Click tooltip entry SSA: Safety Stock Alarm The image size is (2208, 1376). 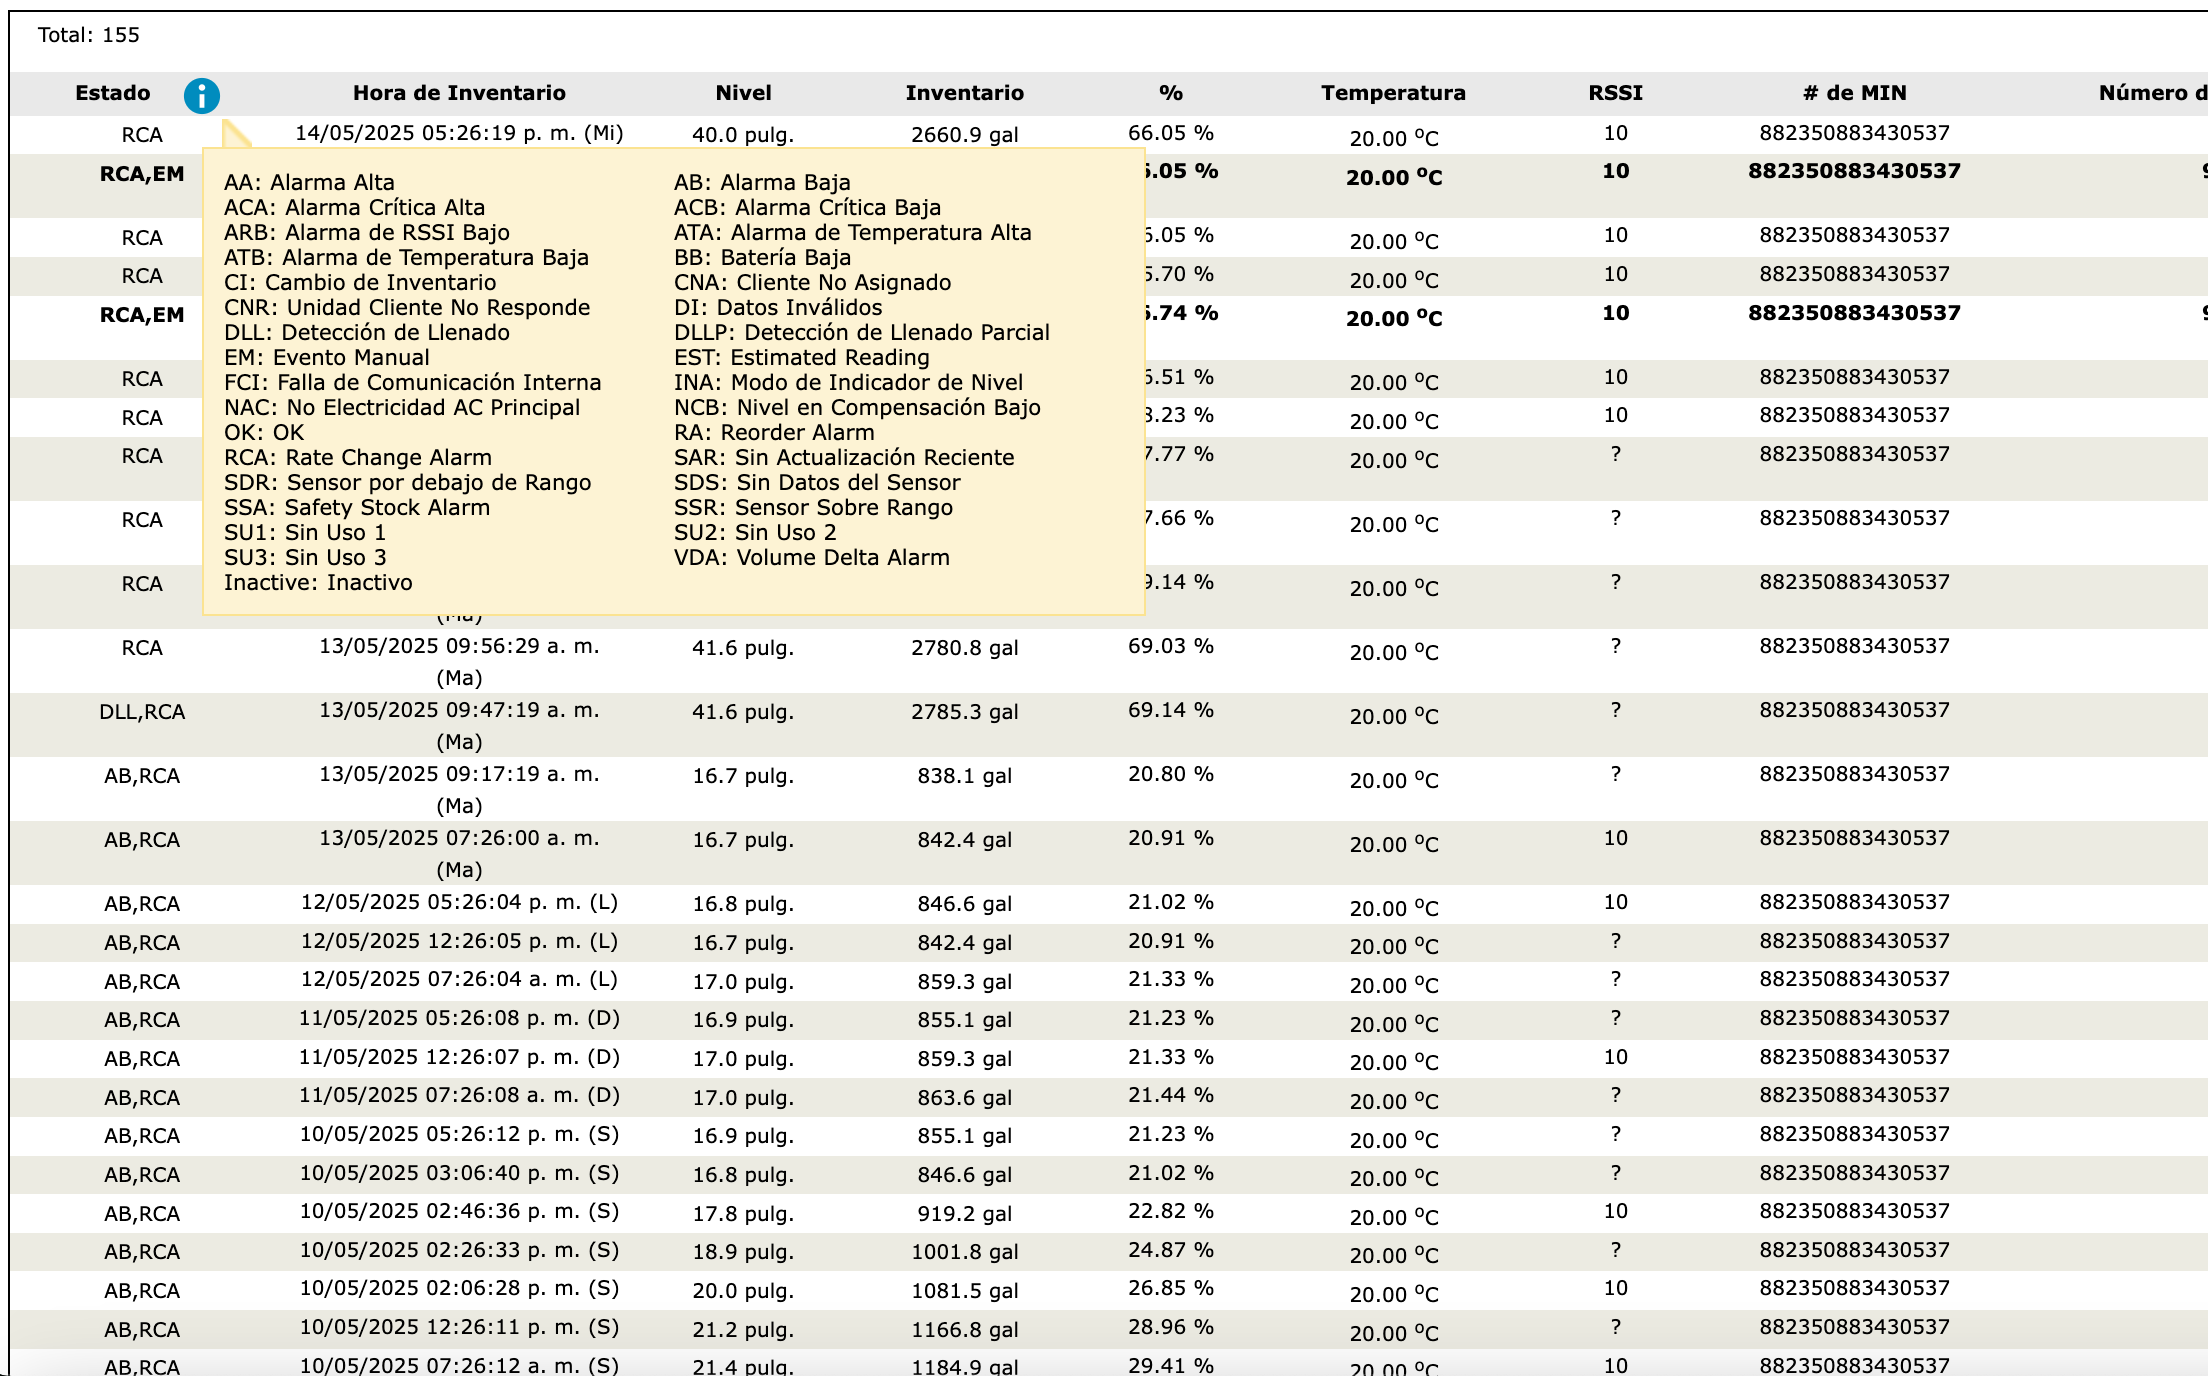tap(357, 507)
